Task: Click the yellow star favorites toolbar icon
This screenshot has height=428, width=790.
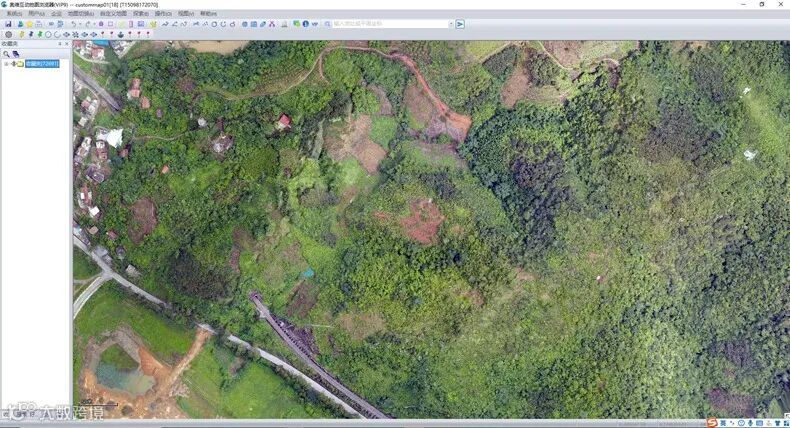Action: click(29, 24)
